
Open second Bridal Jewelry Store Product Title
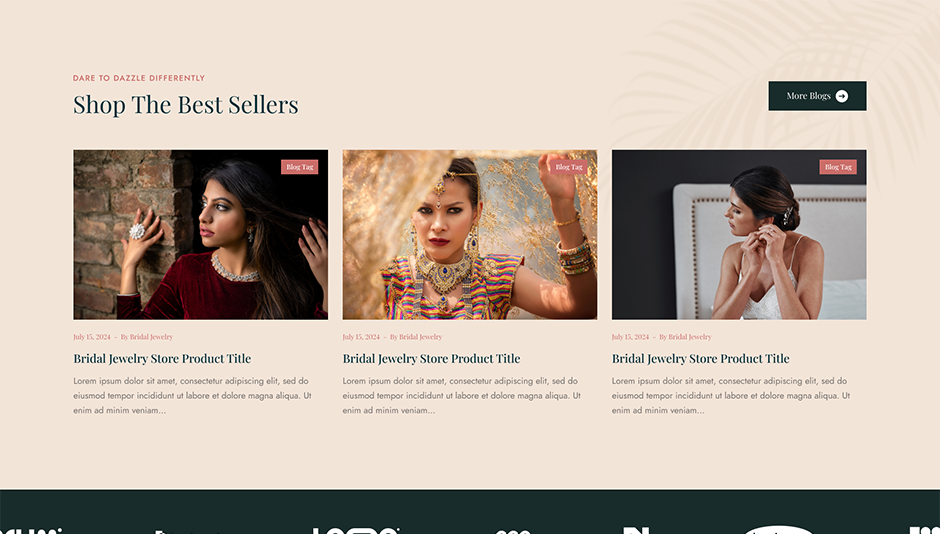(x=431, y=358)
